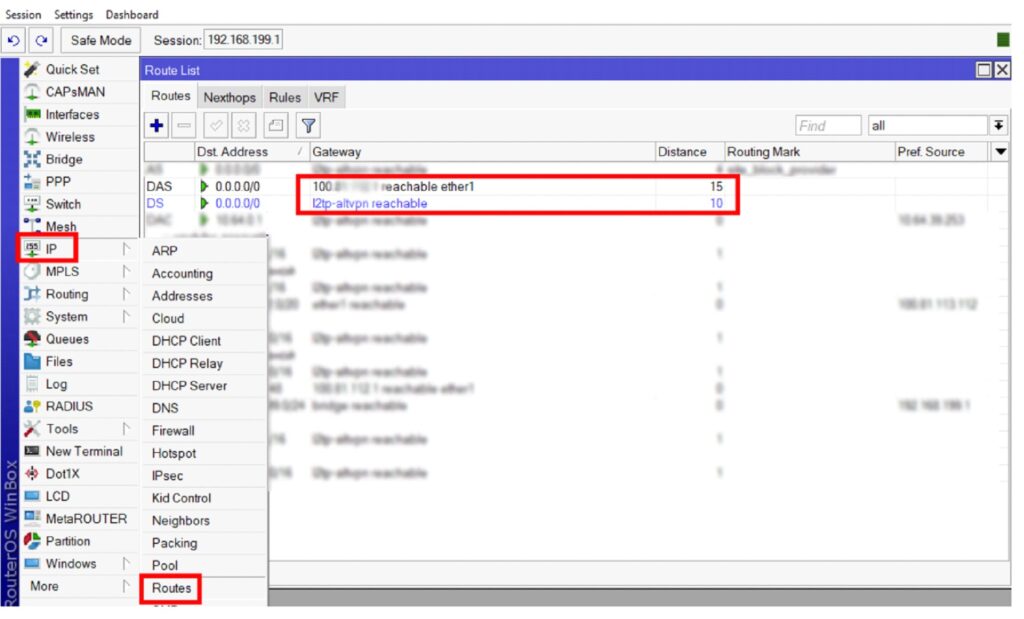Select Routes in the IP submenu
This screenshot has height=619, width=1024.
pos(171,588)
